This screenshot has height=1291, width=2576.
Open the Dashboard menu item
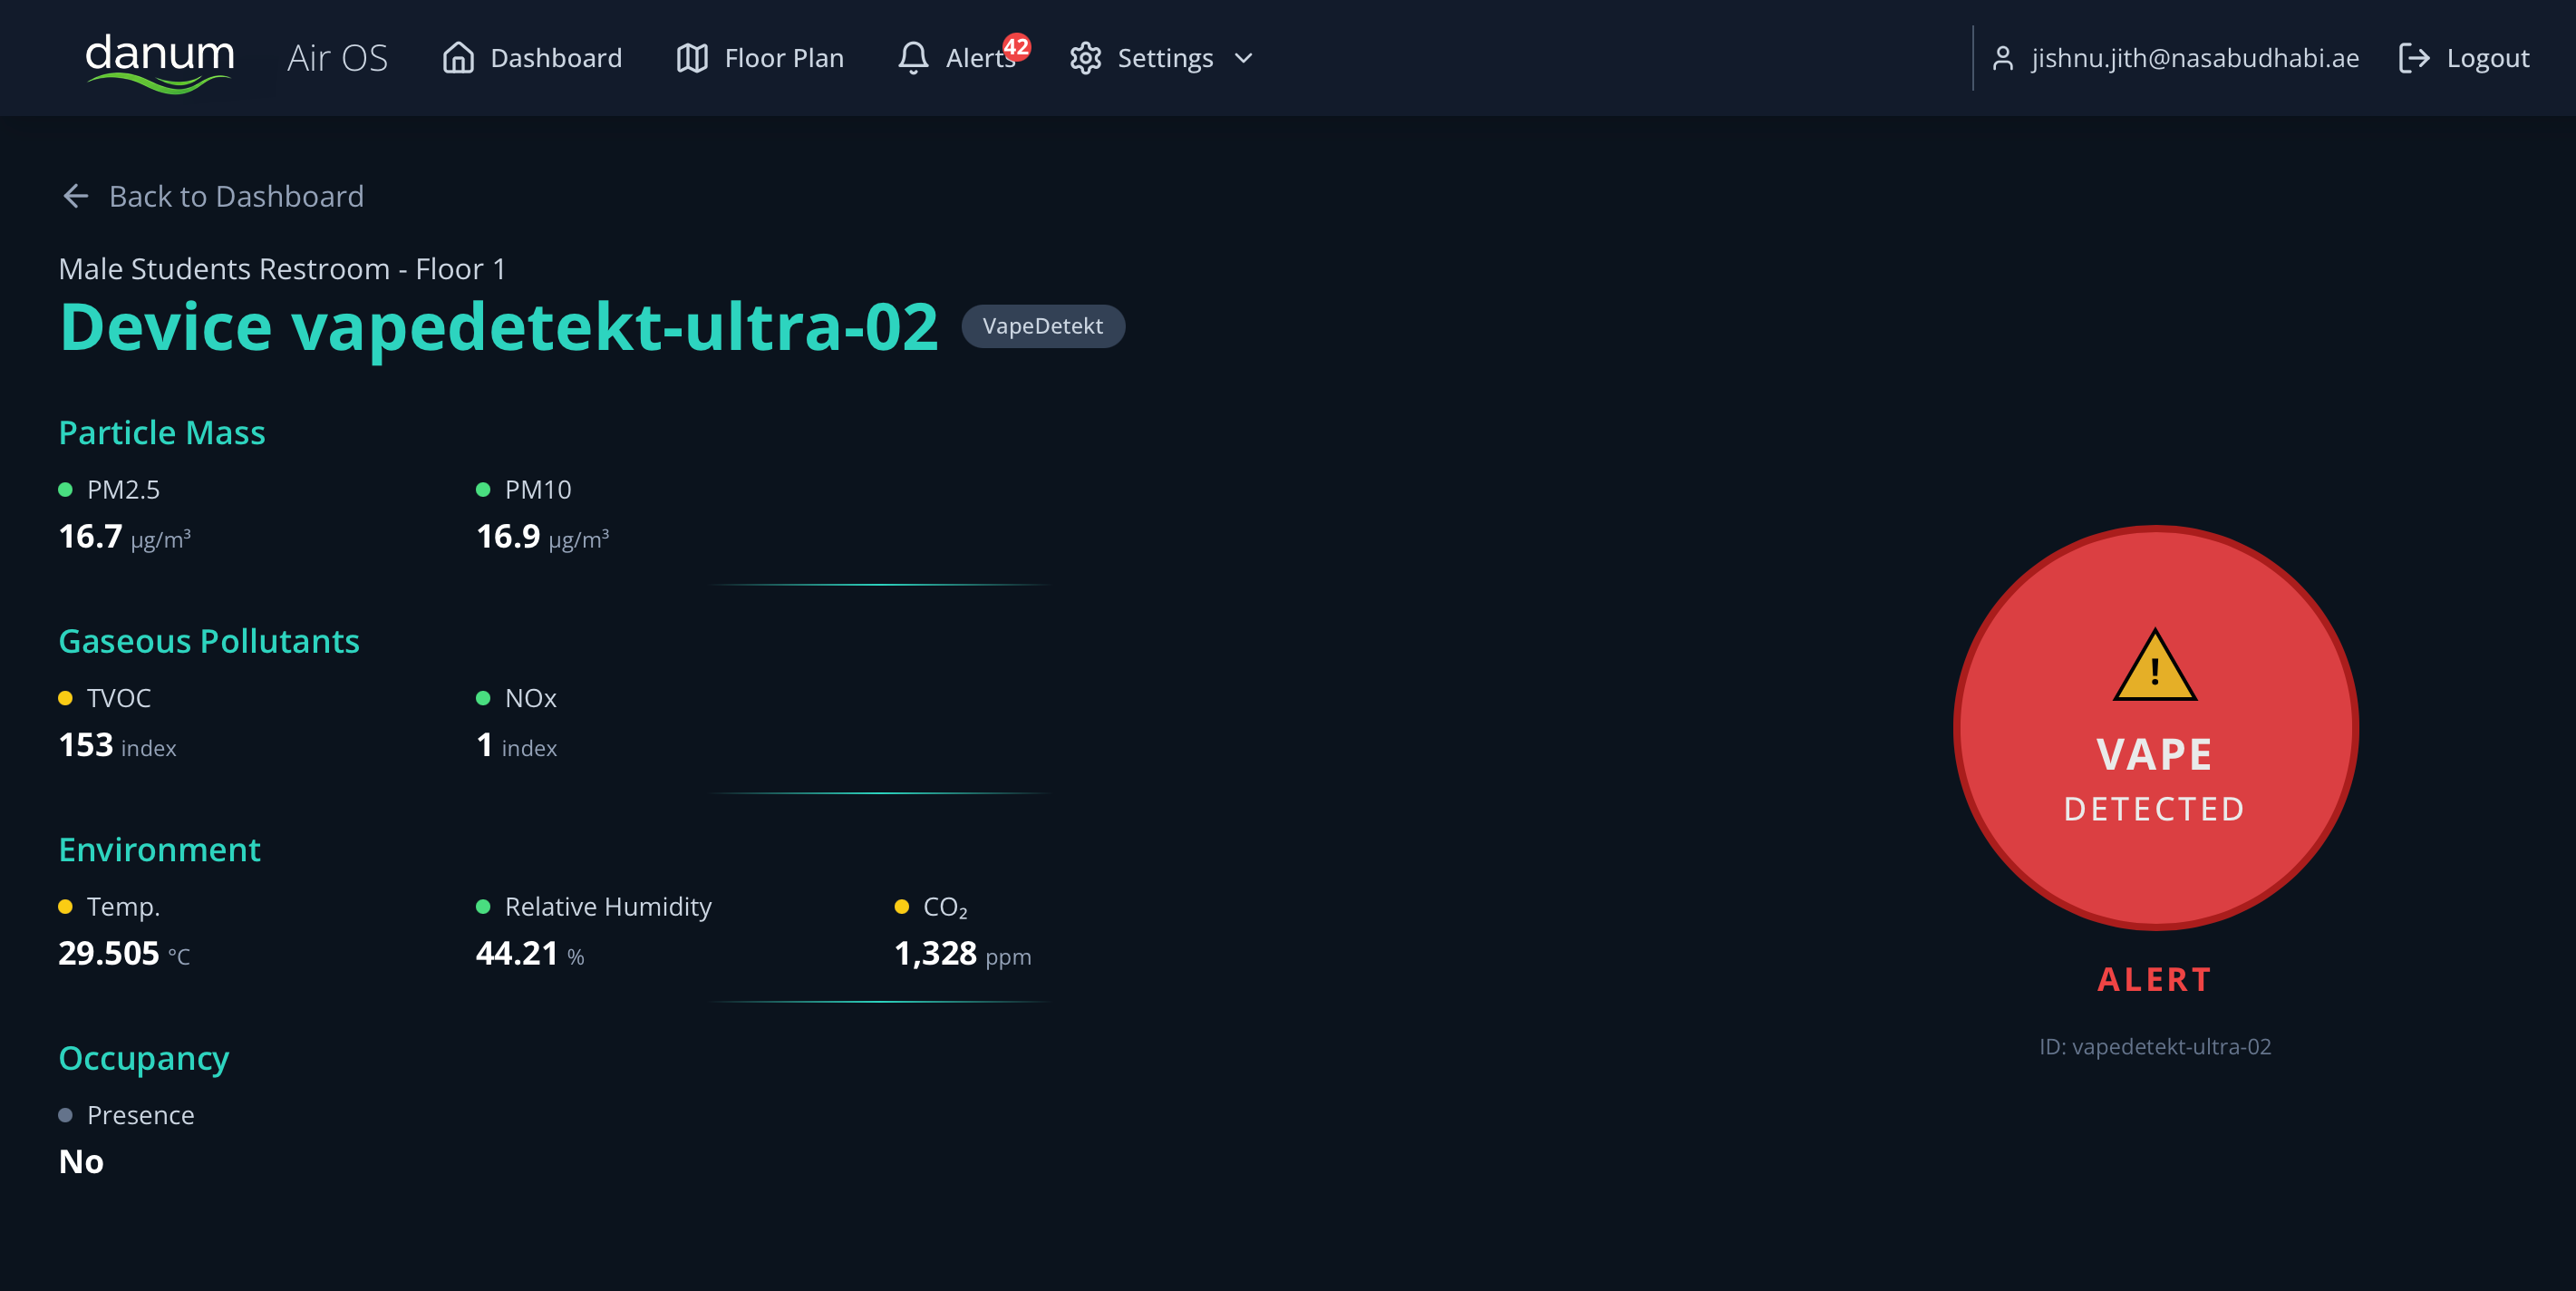tap(556, 58)
